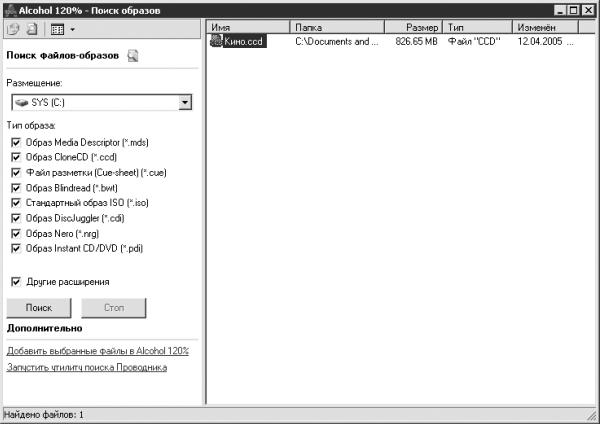Sort by the Изменён column header
The width and height of the screenshot is (600, 424).
point(545,27)
